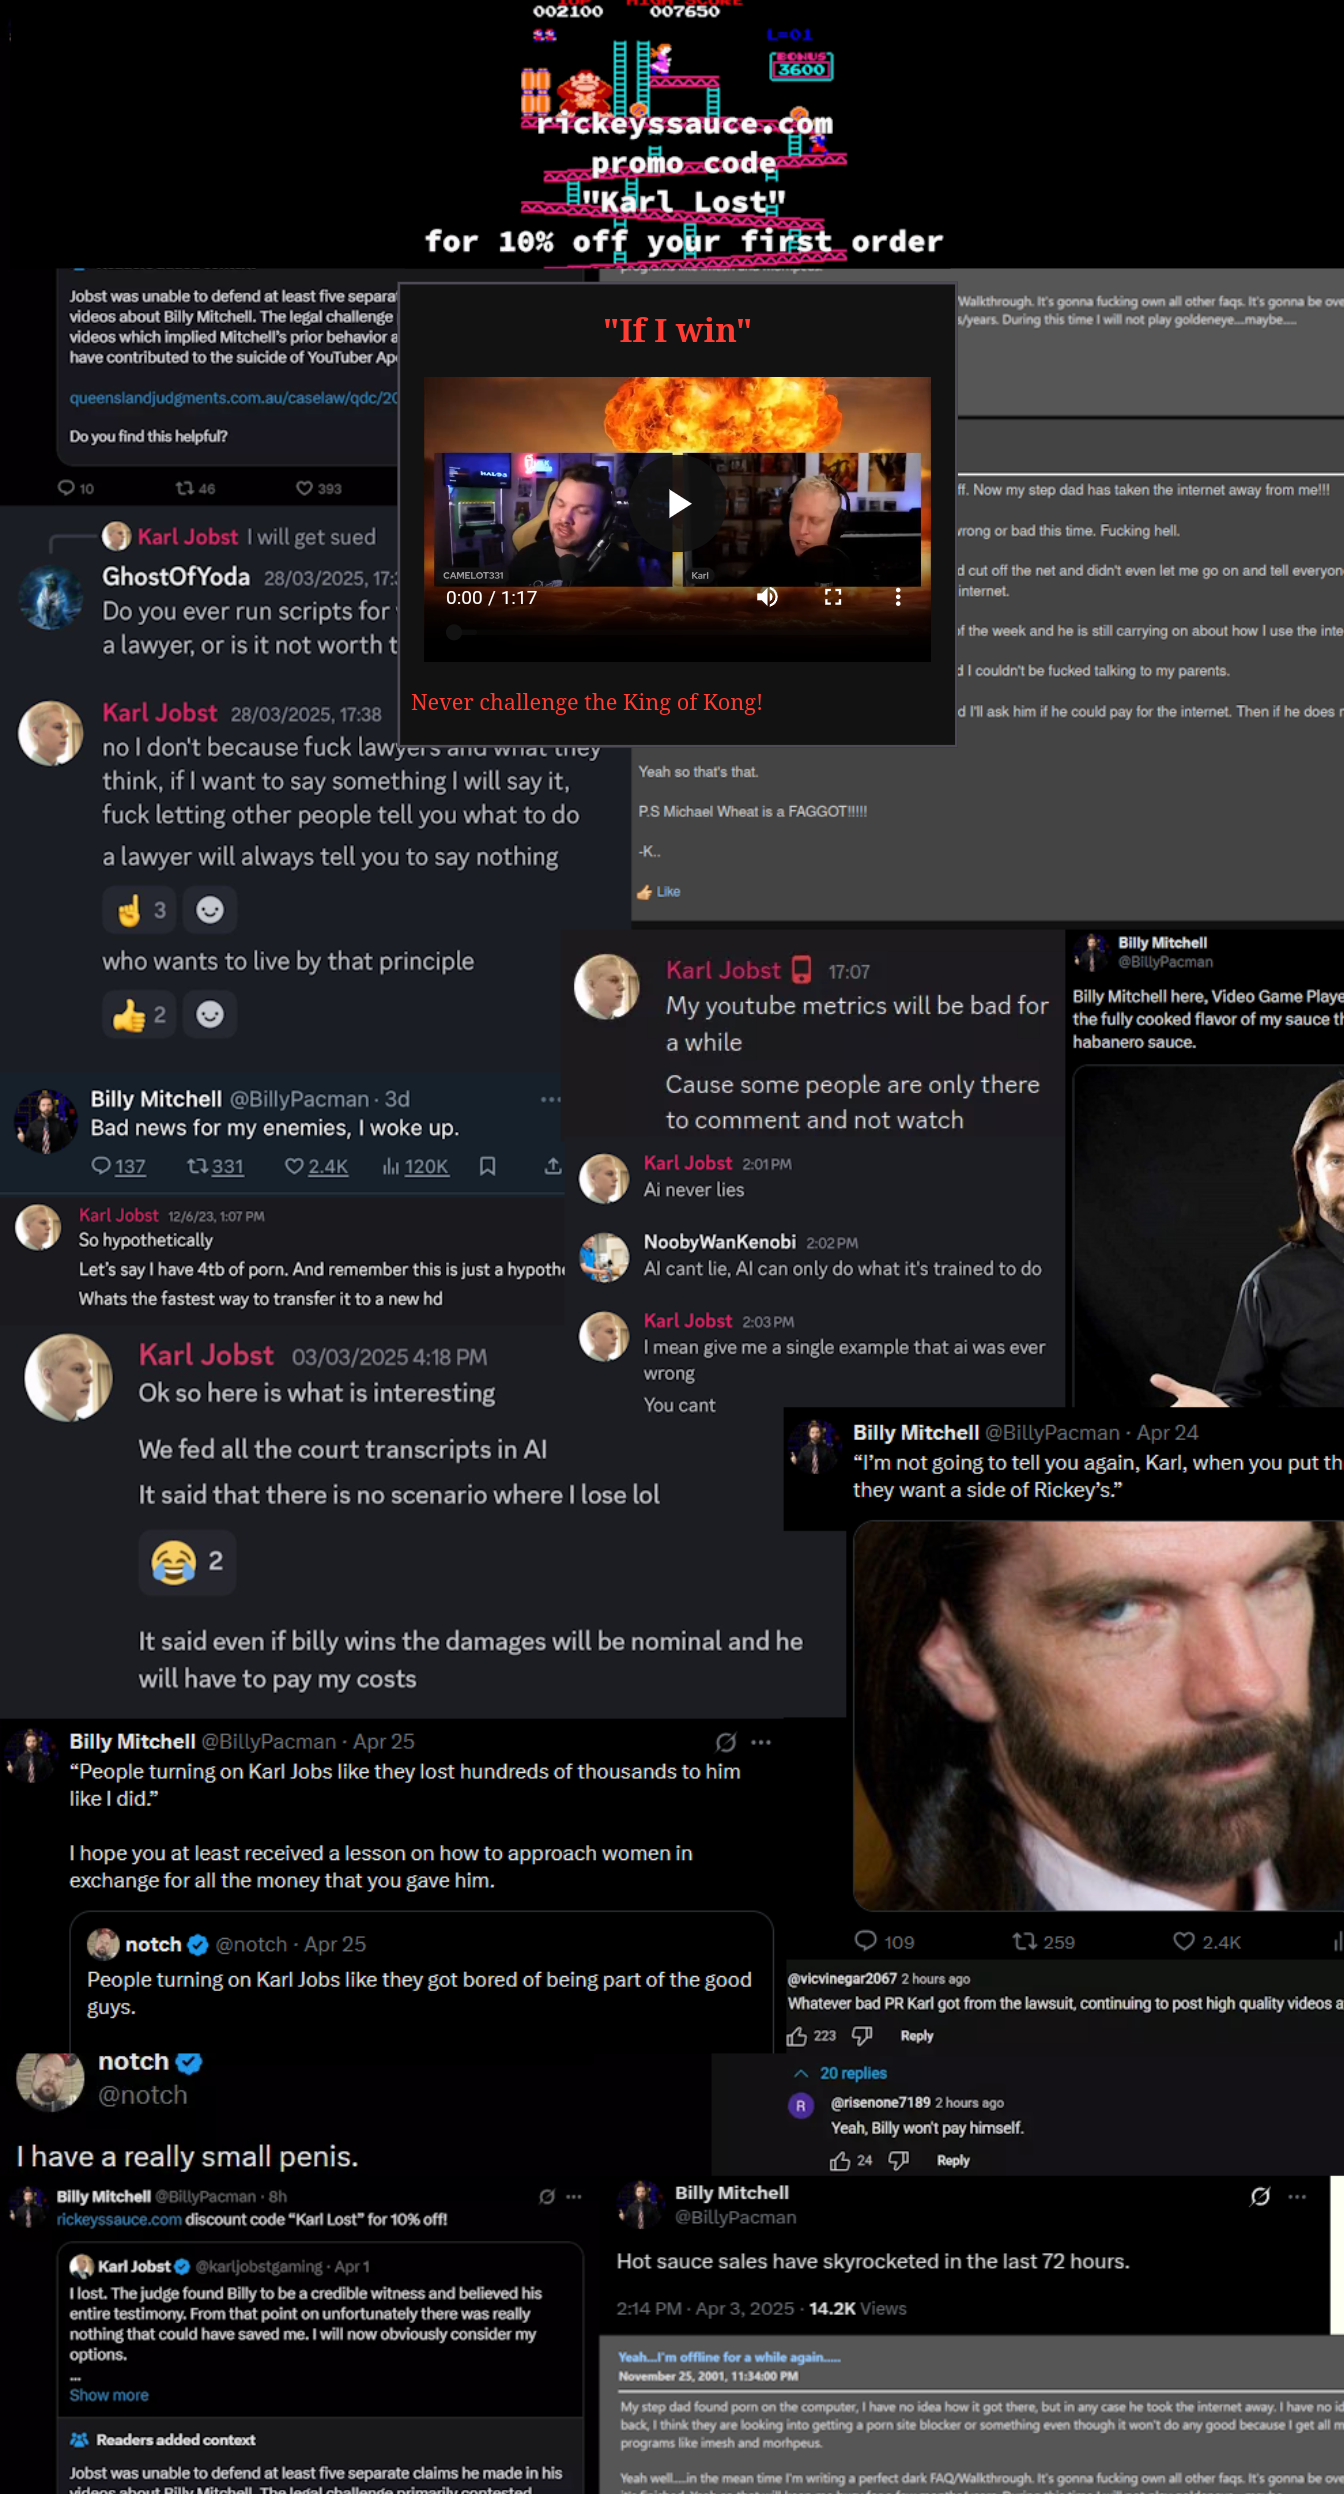Expand Karl Jobst's tweet with Show more

point(109,2395)
